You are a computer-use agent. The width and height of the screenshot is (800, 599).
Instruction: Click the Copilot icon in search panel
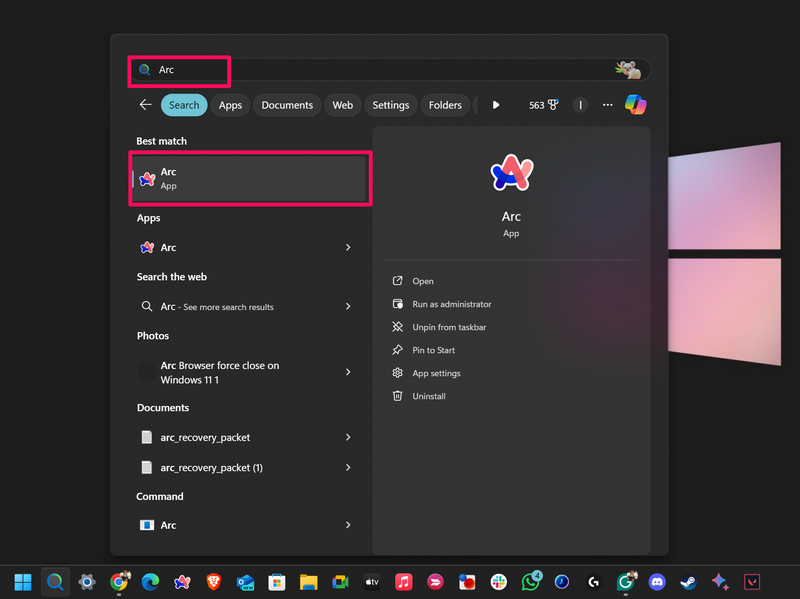click(635, 104)
